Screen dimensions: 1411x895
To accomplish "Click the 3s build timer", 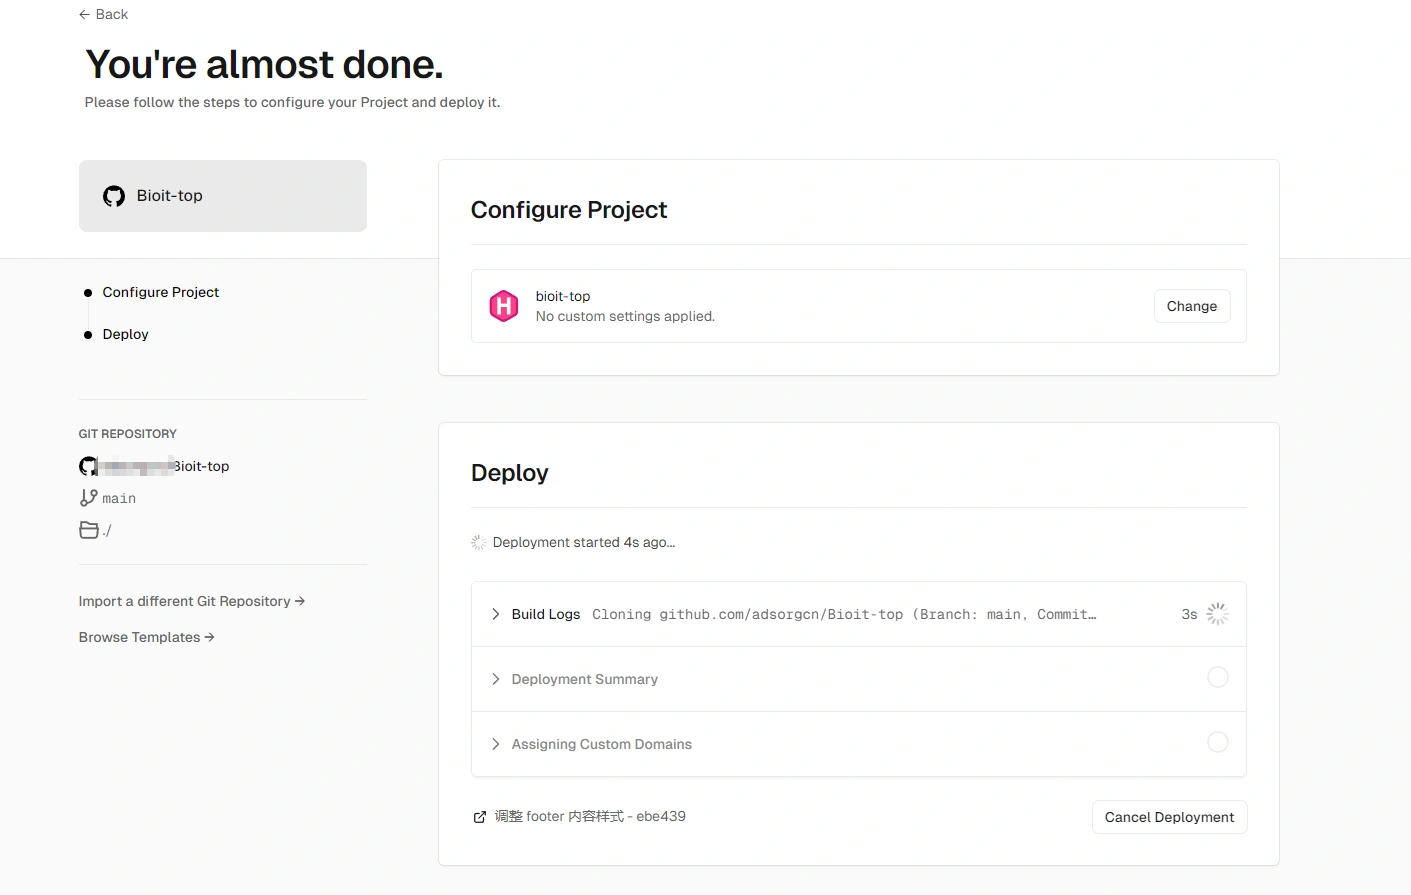I will coord(1189,614).
